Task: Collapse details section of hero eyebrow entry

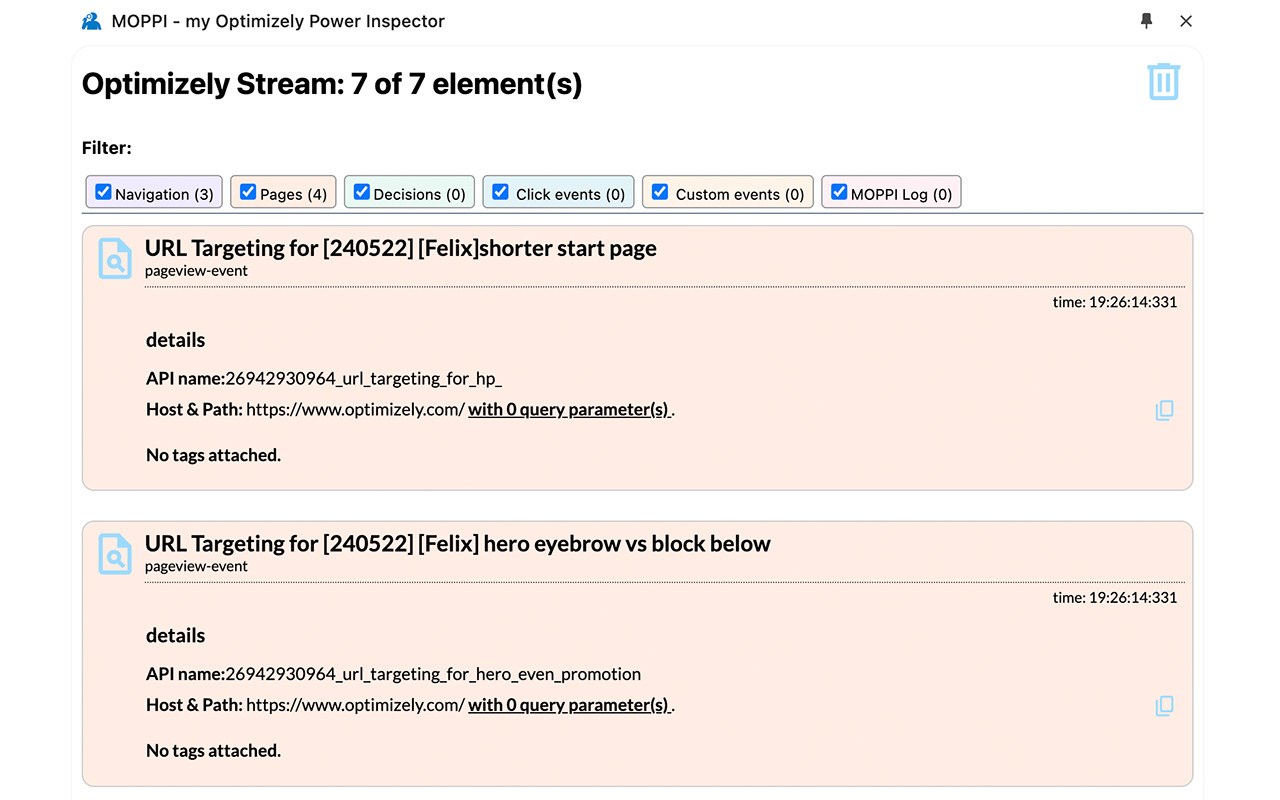Action: tap(175, 636)
